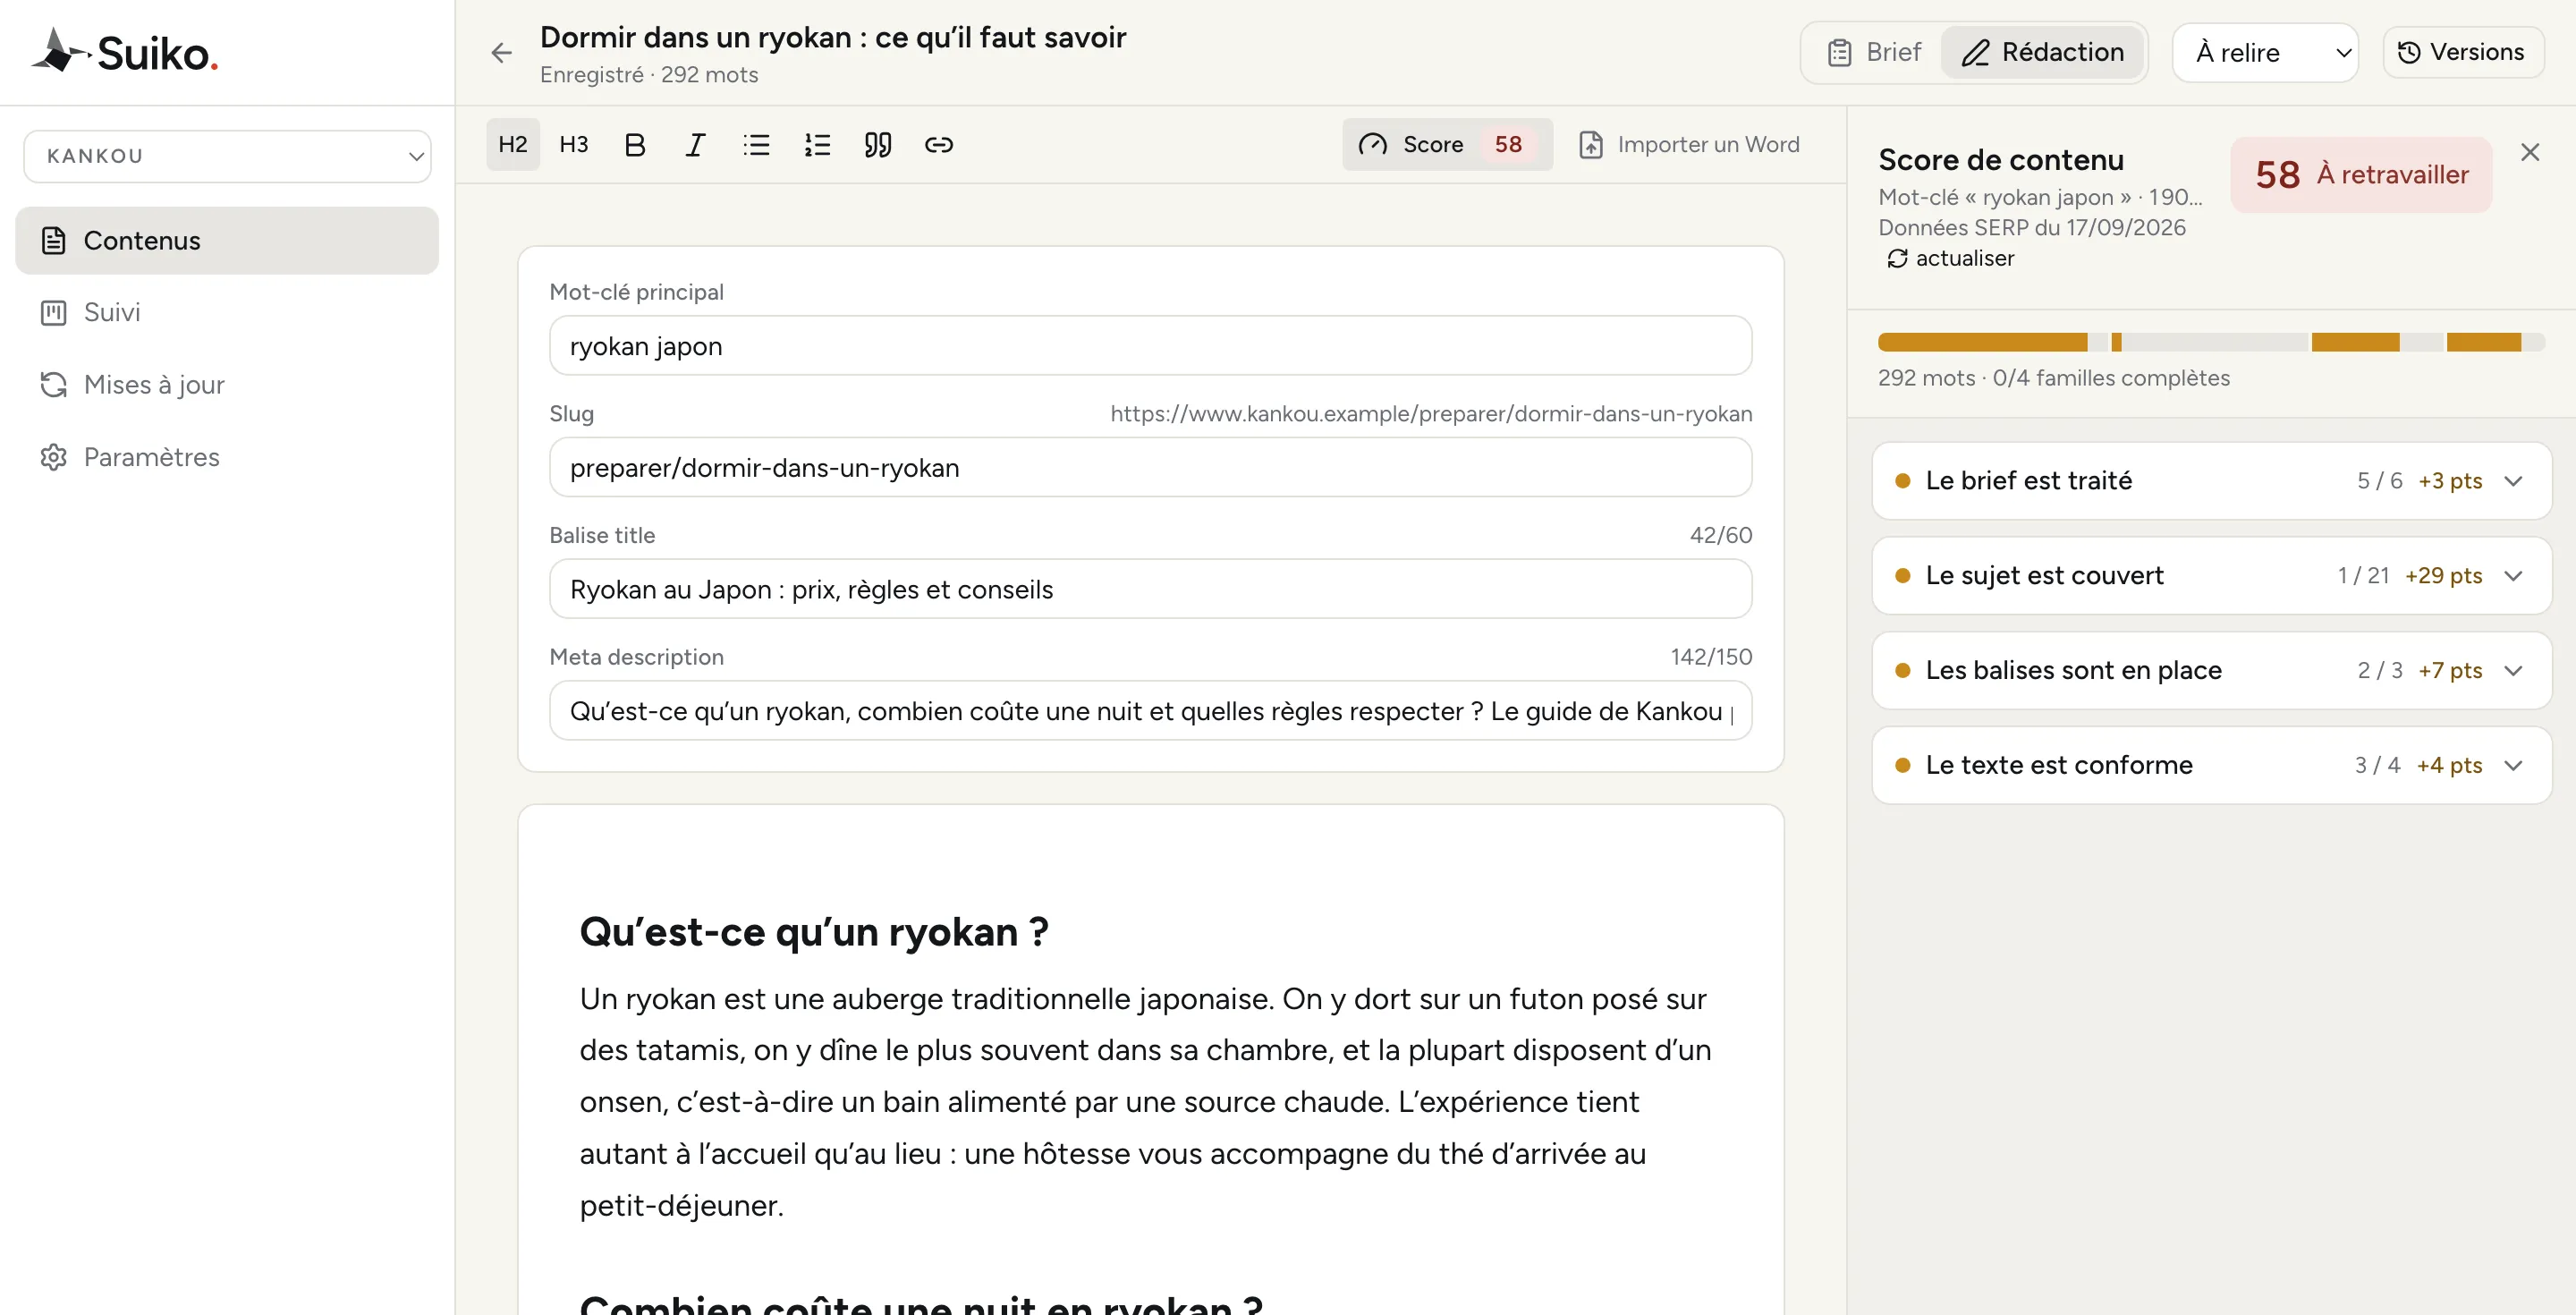Click the 58 À retravailler badge
This screenshot has height=1315, width=2576.
tap(2361, 174)
